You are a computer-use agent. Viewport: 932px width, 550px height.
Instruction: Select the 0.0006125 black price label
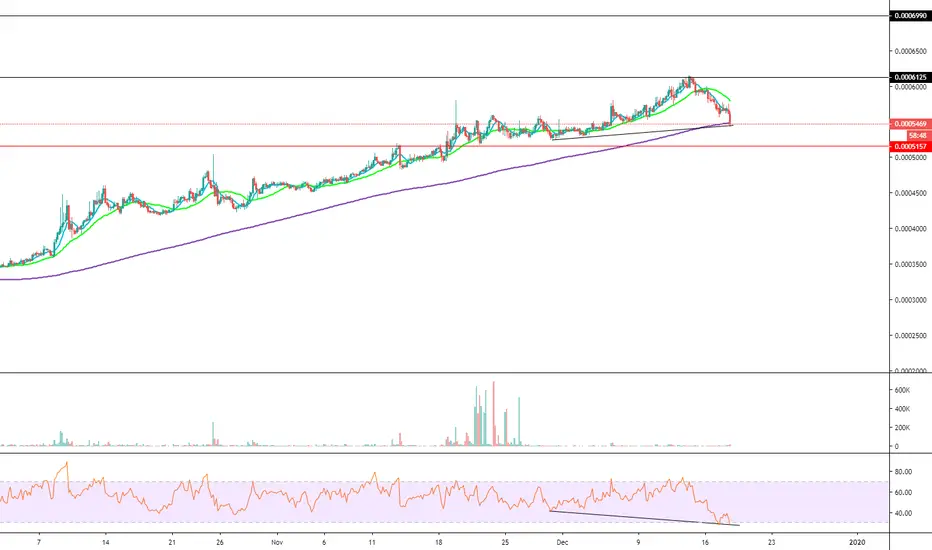click(911, 77)
